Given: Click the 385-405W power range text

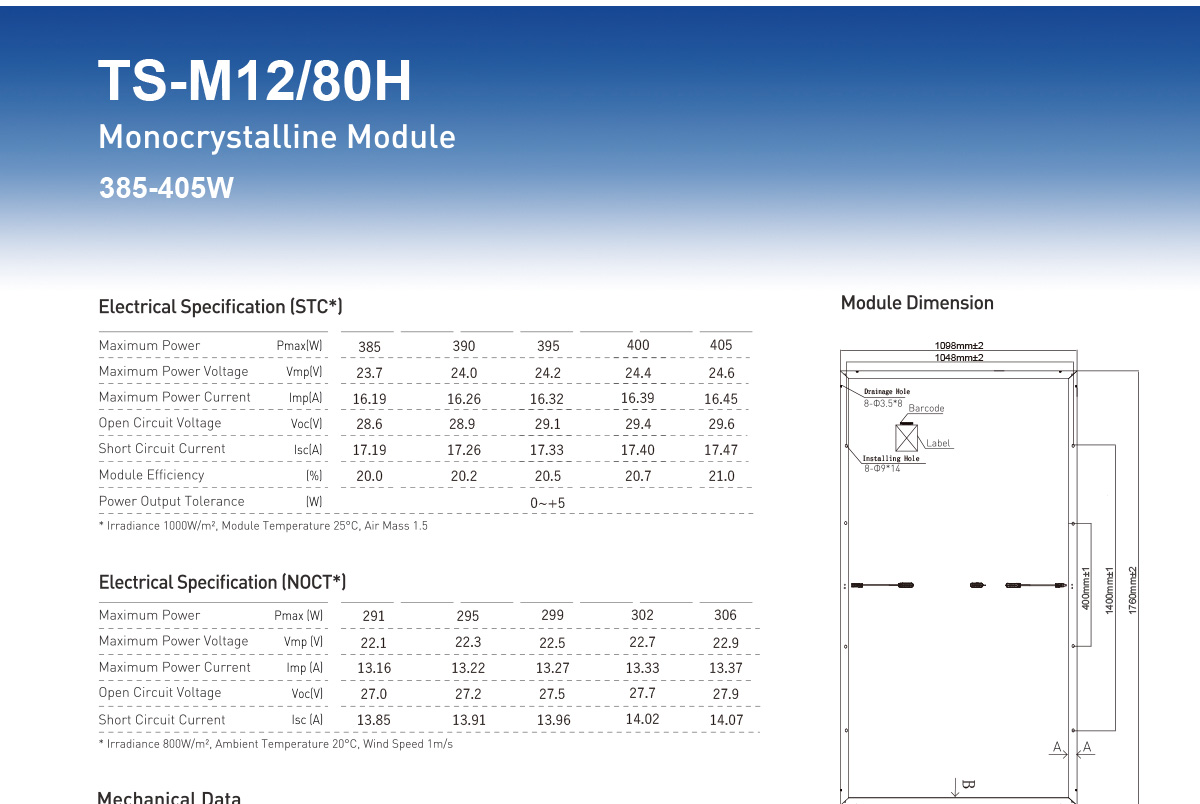Looking at the screenshot, I should coord(166,188).
